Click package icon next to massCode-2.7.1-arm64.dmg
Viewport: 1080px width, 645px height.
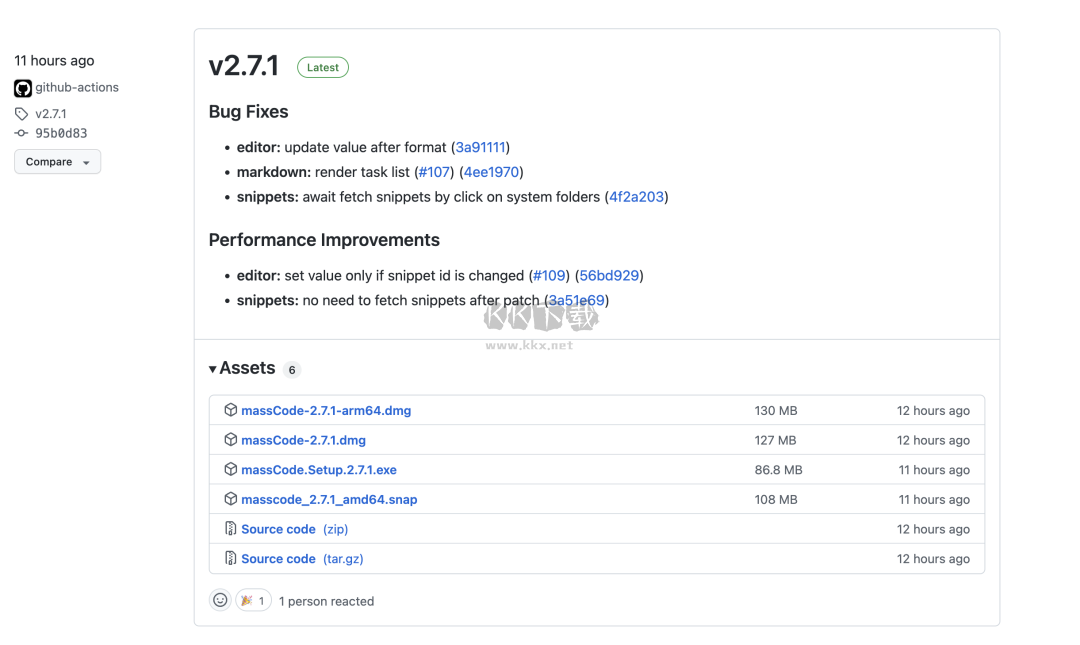click(x=230, y=410)
